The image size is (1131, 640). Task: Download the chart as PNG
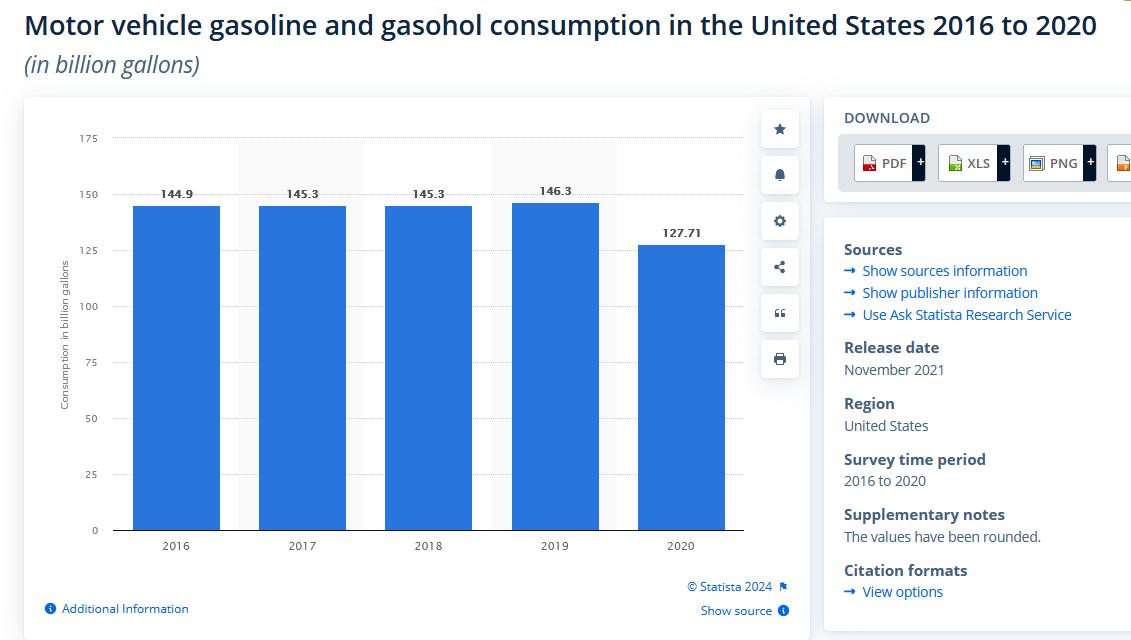coord(1053,163)
